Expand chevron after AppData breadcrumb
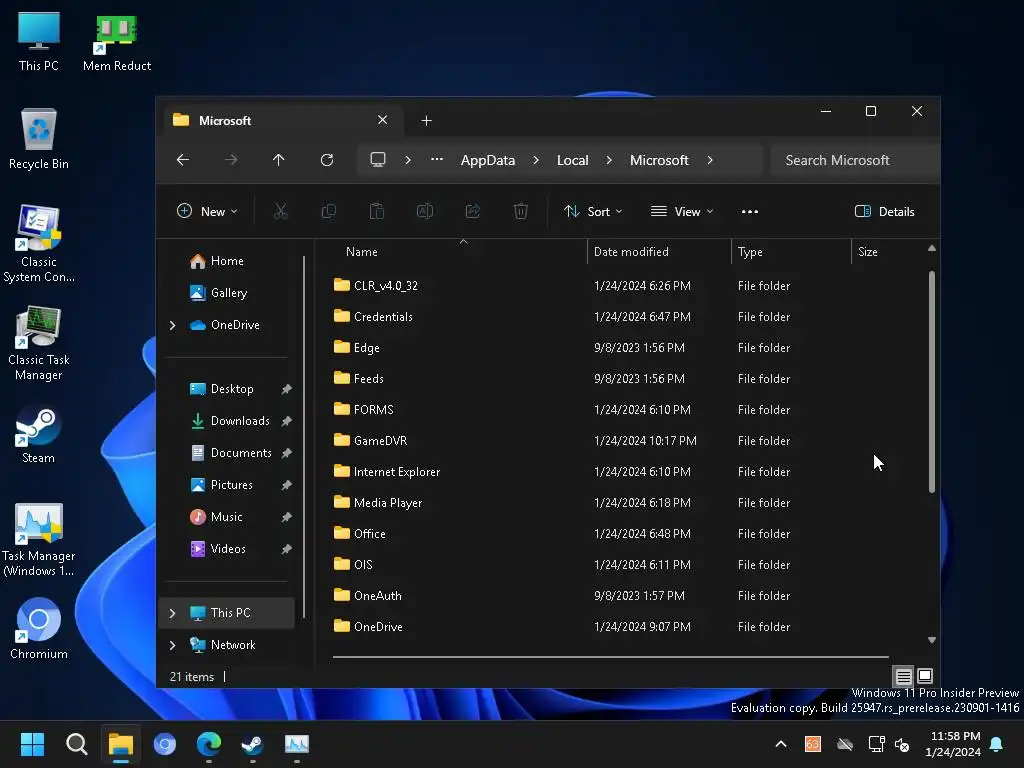The image size is (1024, 768). pos(536,160)
